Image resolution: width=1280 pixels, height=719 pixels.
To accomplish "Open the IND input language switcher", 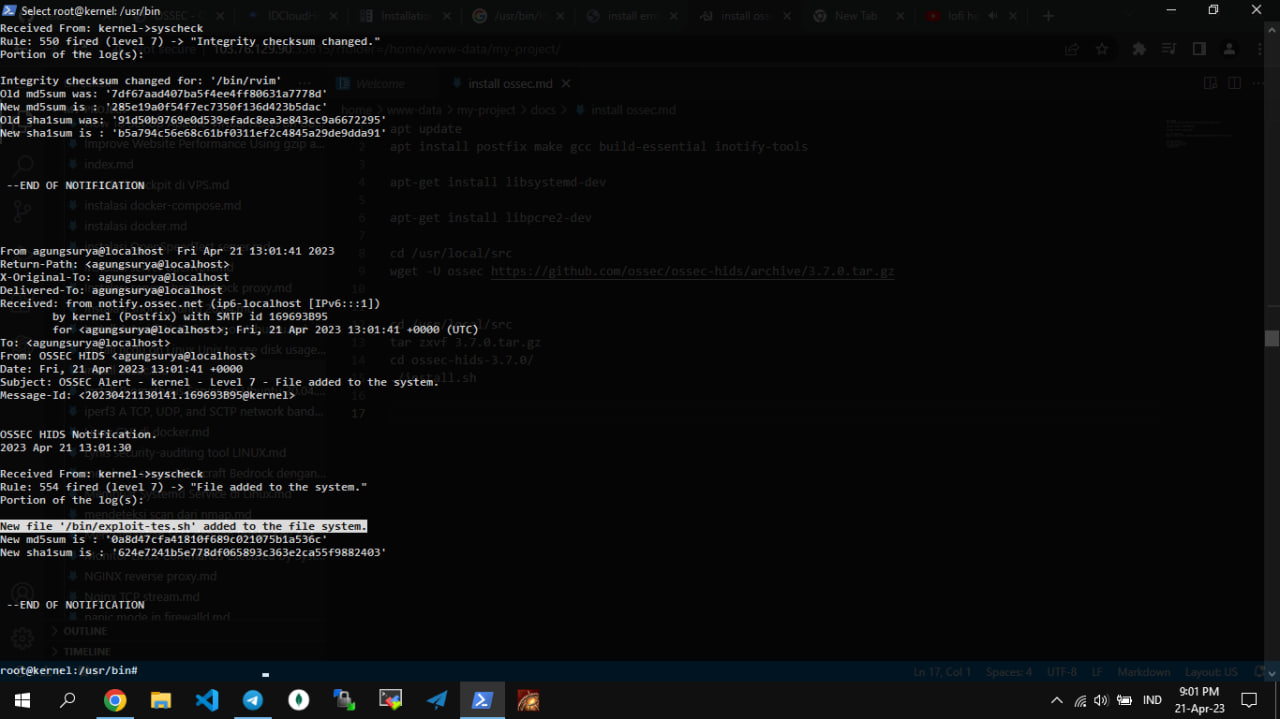I will click(1152, 700).
